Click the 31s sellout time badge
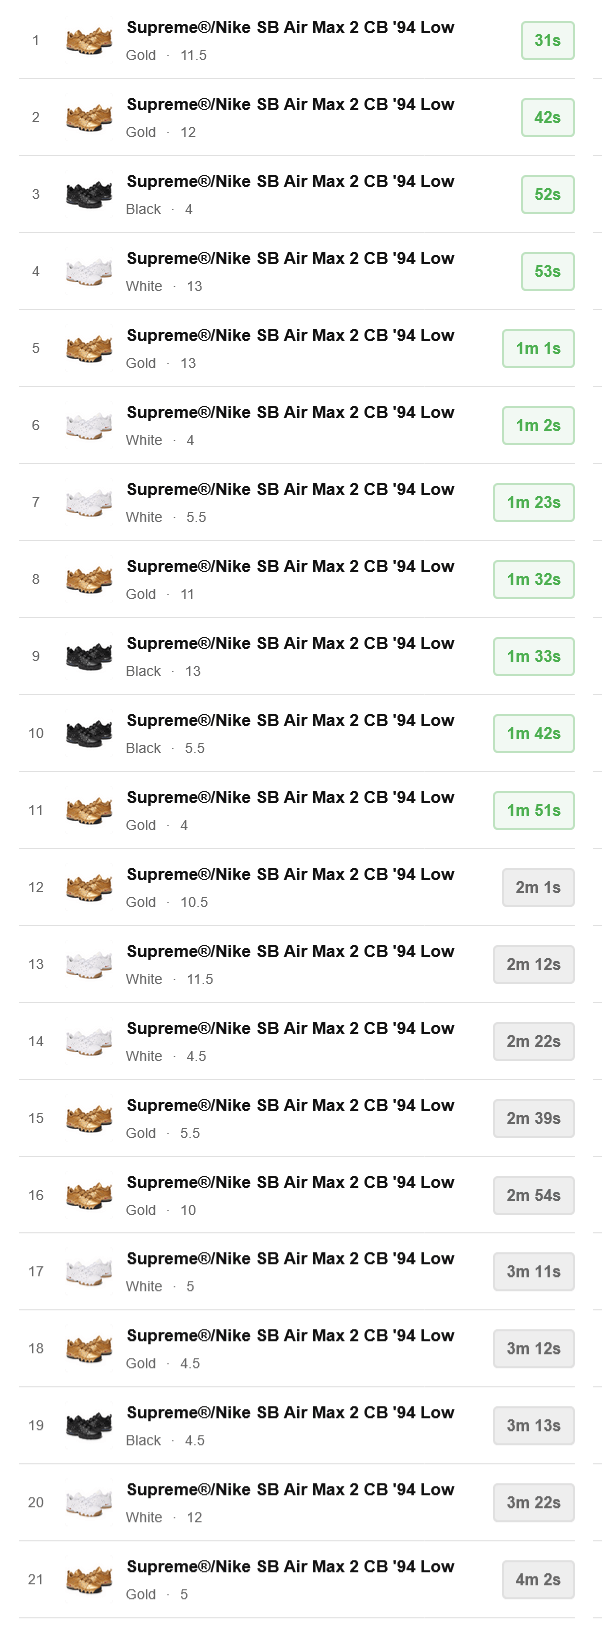 [x=547, y=41]
